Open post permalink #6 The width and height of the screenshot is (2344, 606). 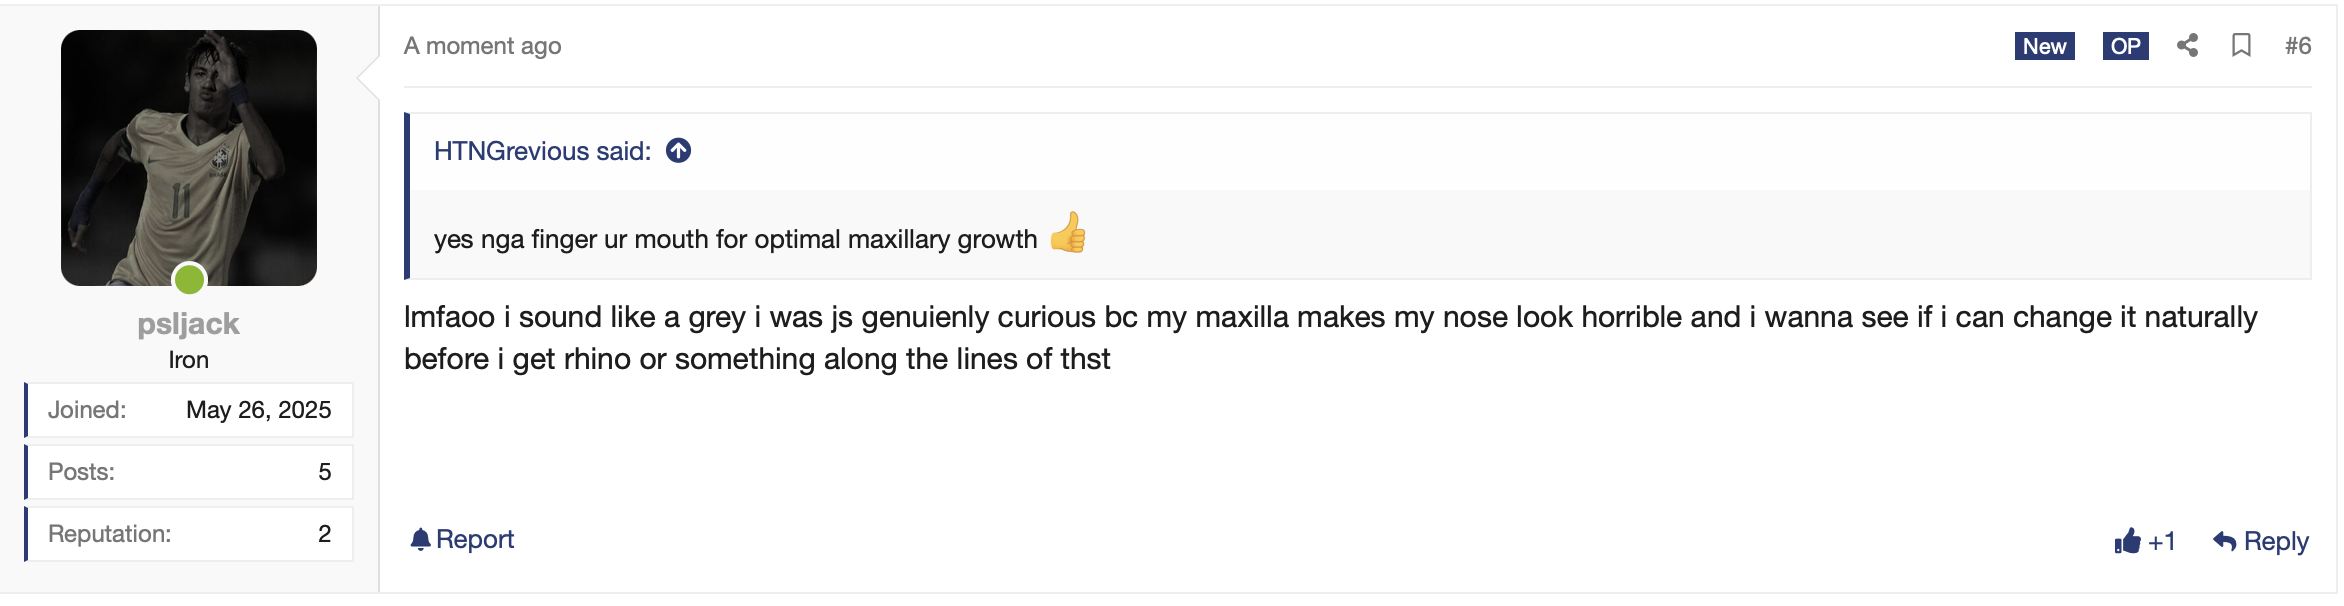tap(2297, 45)
